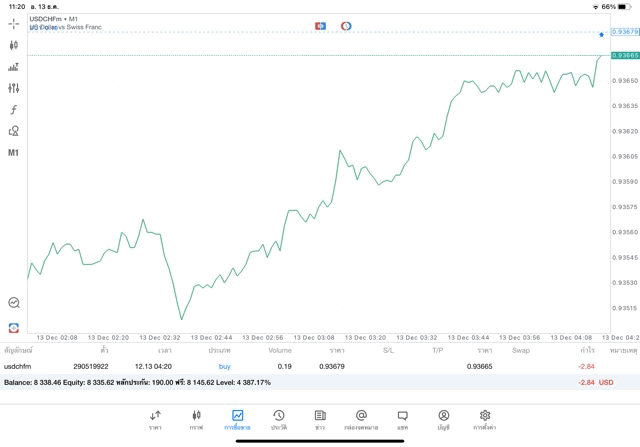Screen dimensions: 640x447
Task: Select the buy order level arrow marker
Action: click(601, 35)
